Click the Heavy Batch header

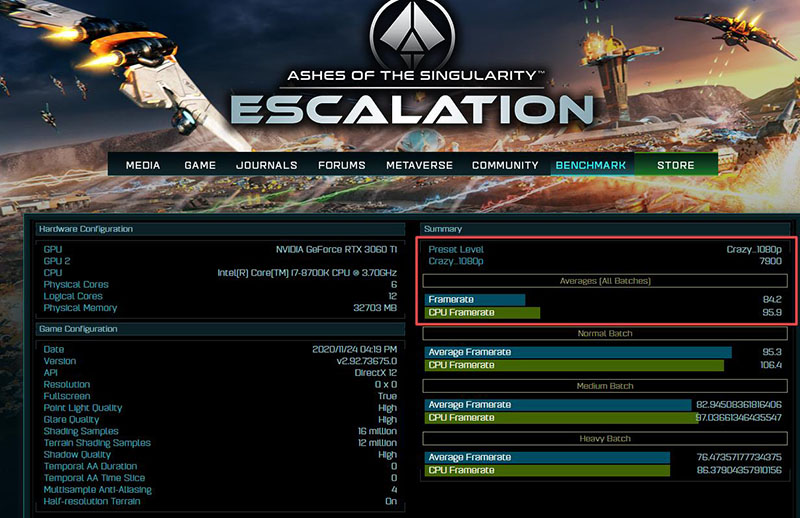605,438
